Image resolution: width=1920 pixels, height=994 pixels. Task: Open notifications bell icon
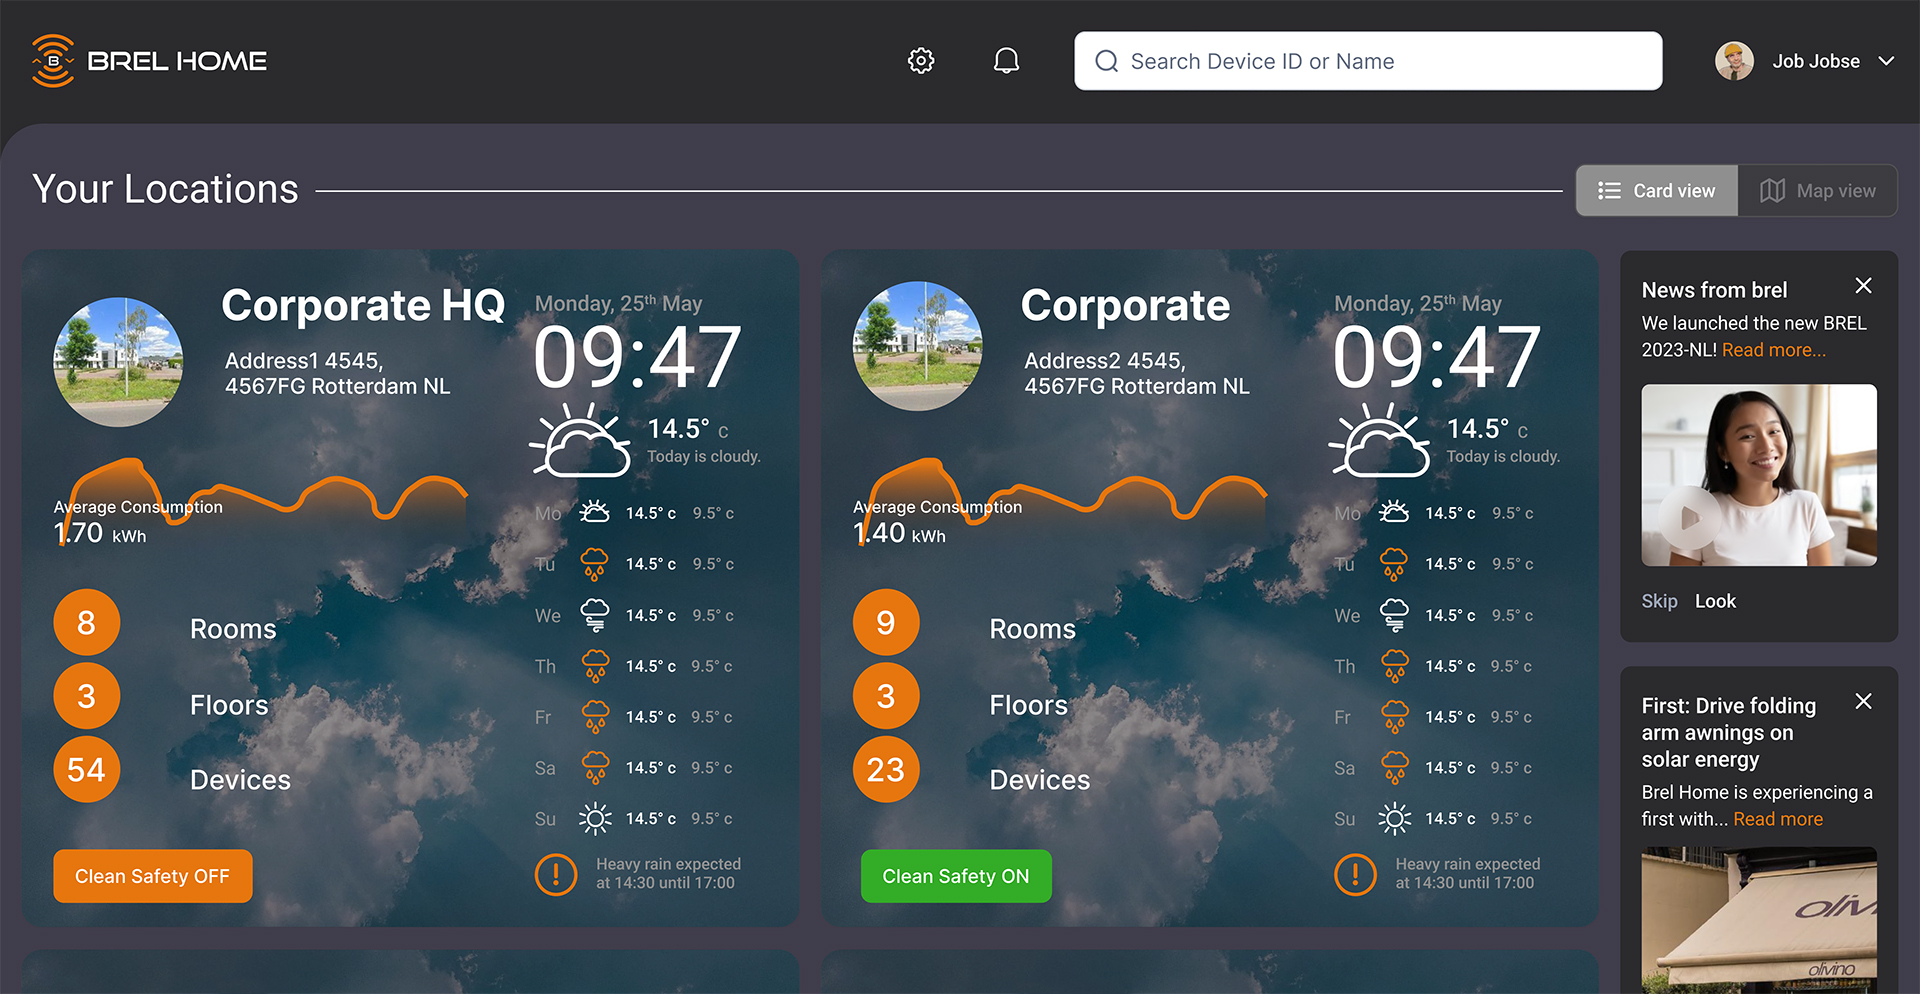tap(1006, 61)
